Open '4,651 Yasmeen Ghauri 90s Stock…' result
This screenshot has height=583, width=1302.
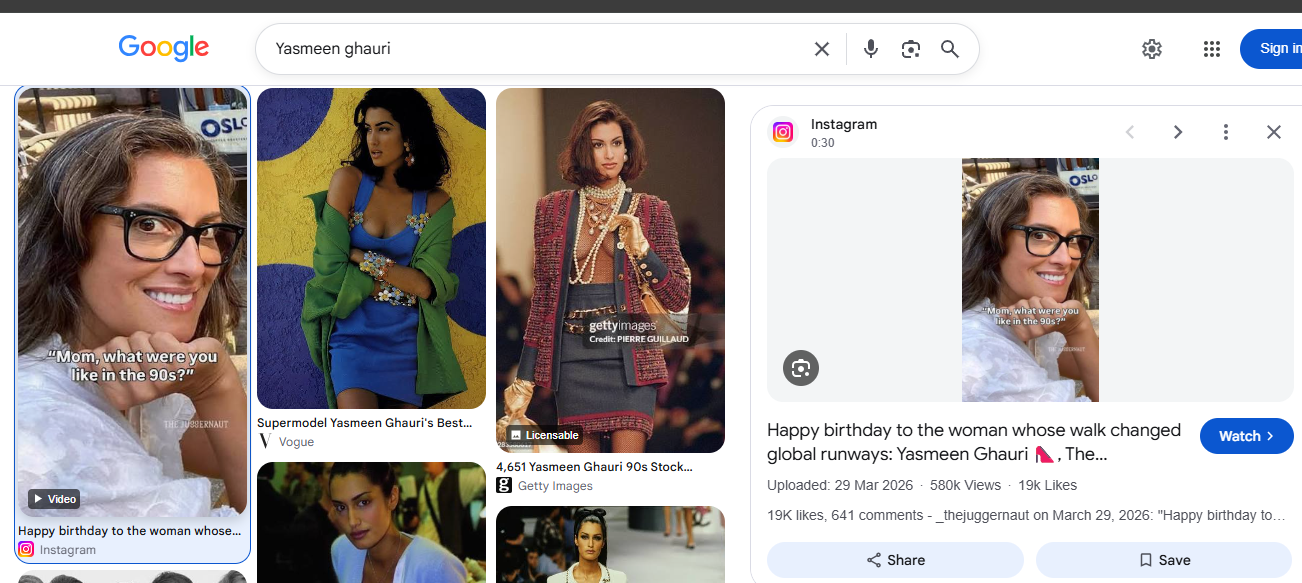[594, 467]
